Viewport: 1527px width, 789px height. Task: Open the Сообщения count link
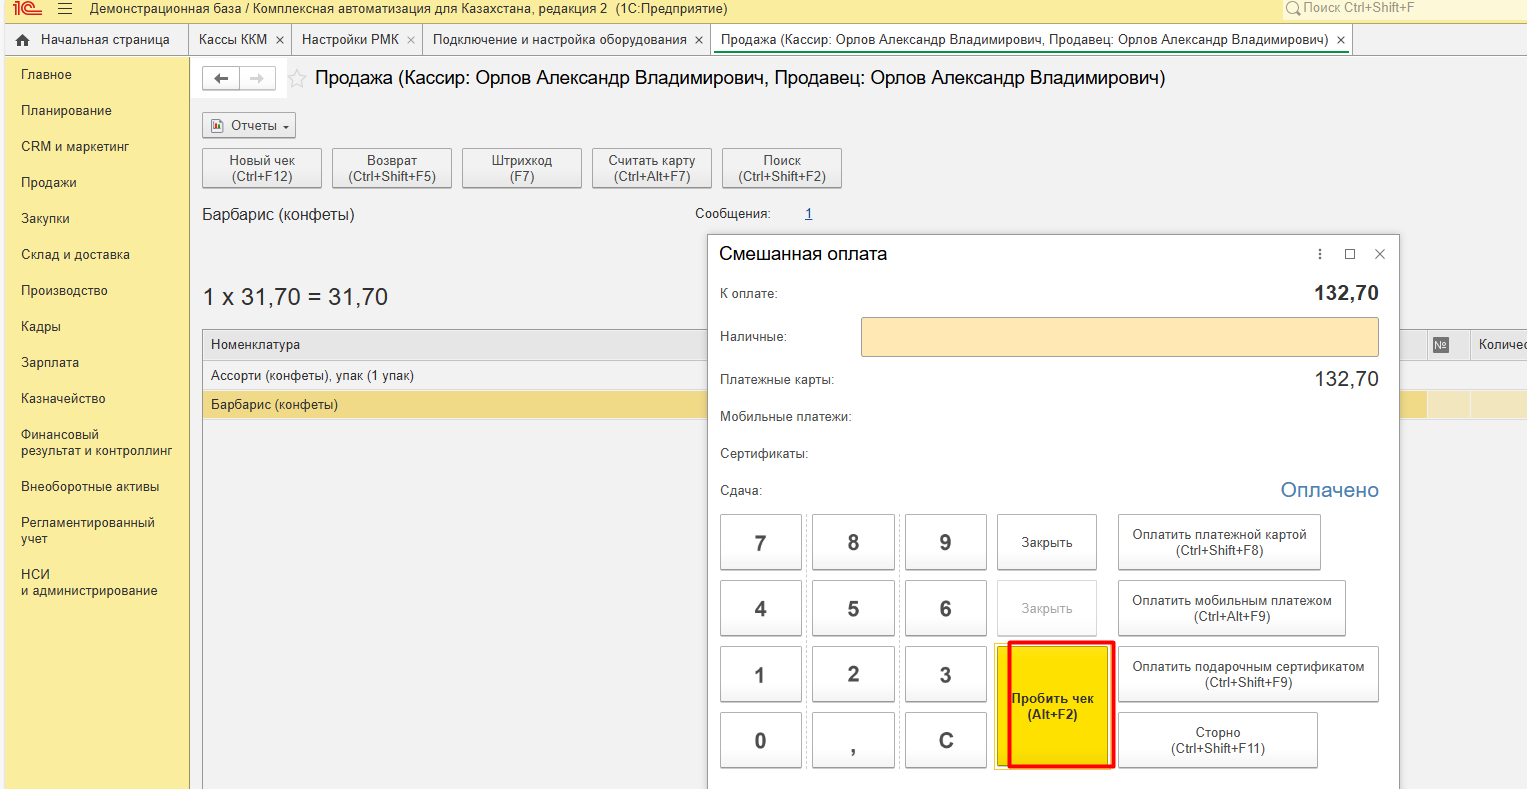(808, 214)
